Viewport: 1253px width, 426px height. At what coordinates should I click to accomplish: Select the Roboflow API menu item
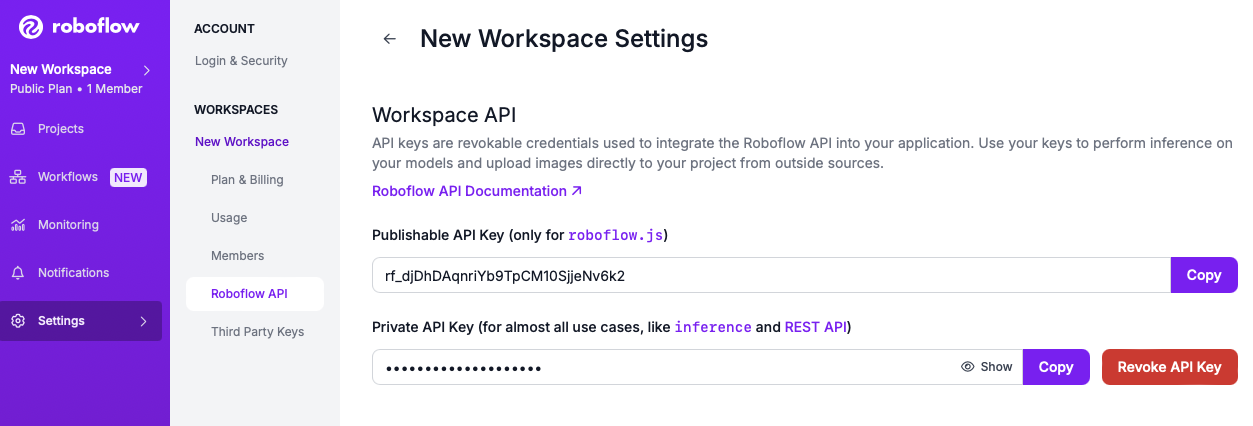click(x=255, y=294)
